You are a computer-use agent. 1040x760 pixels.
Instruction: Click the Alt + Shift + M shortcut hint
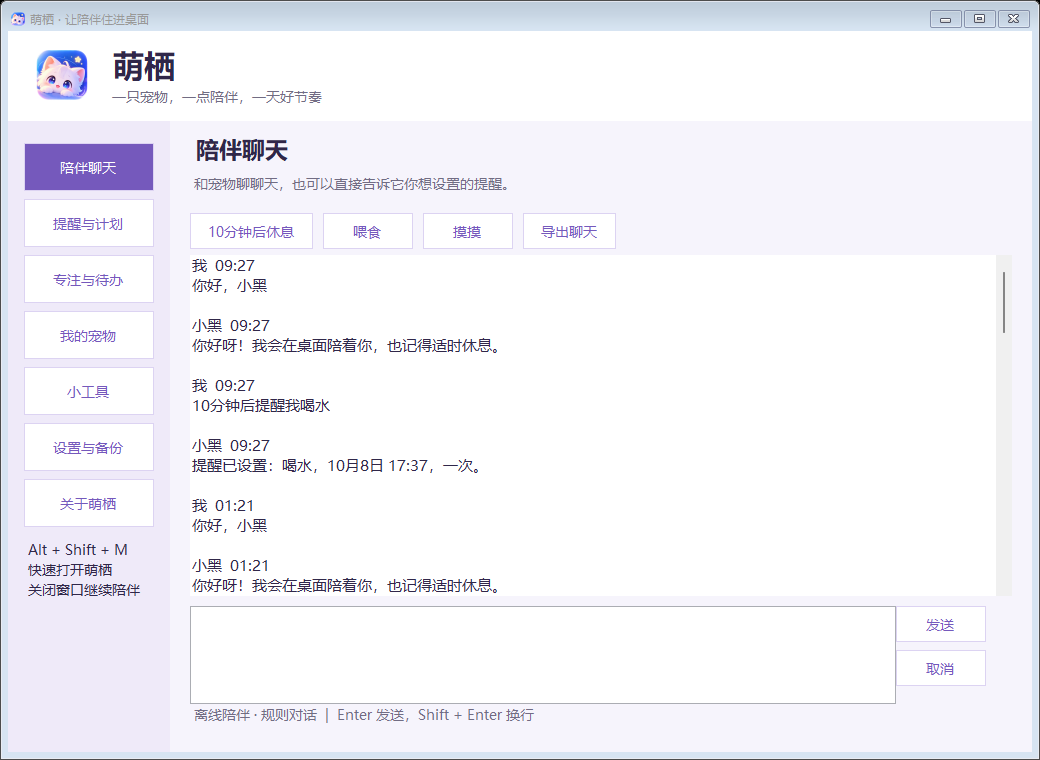tap(78, 550)
